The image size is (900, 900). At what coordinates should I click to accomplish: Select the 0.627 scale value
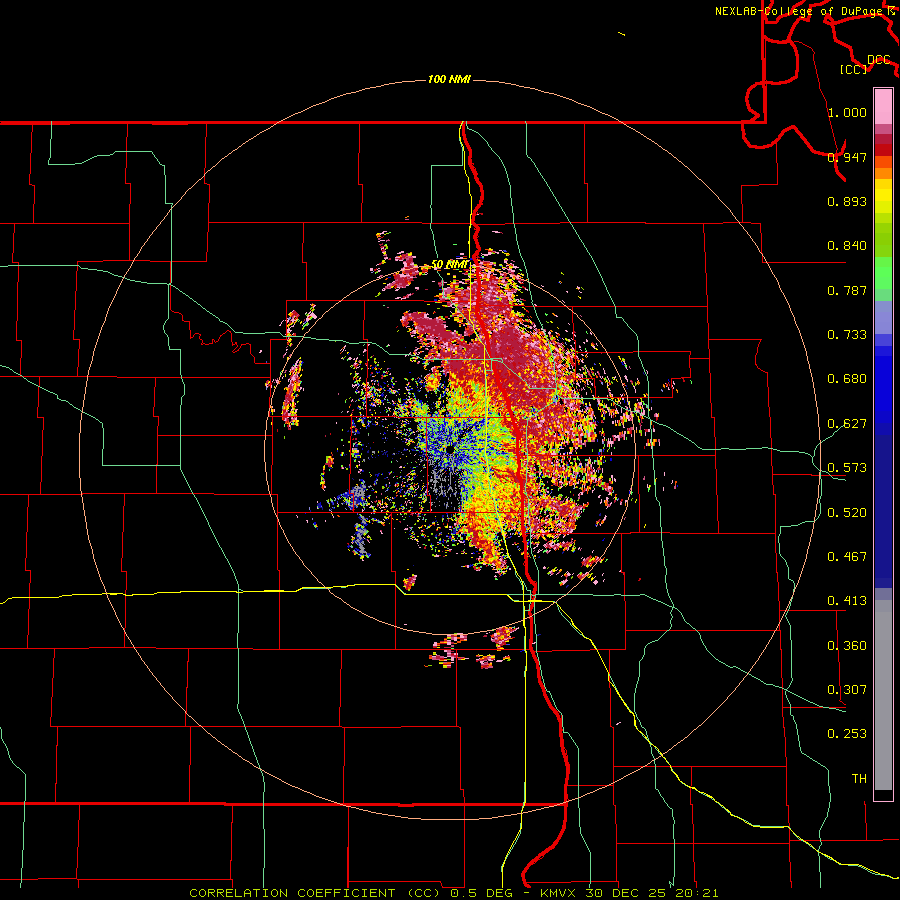tap(847, 424)
